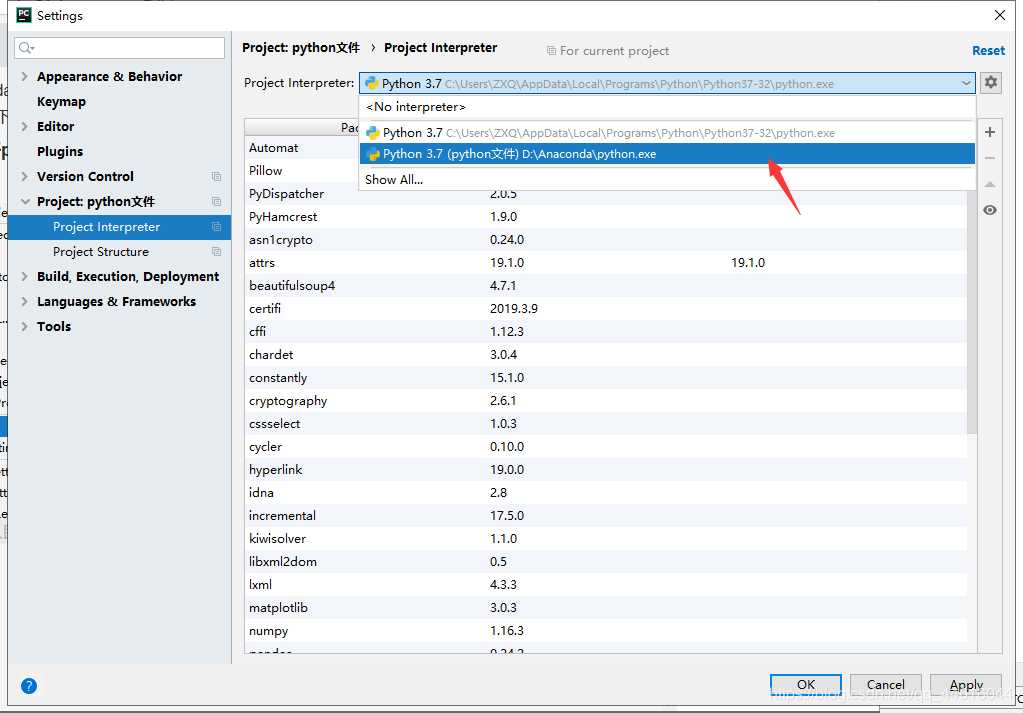This screenshot has height=713, width=1023.
Task: Select Project Structure in sidebar
Action: click(x=119, y=251)
